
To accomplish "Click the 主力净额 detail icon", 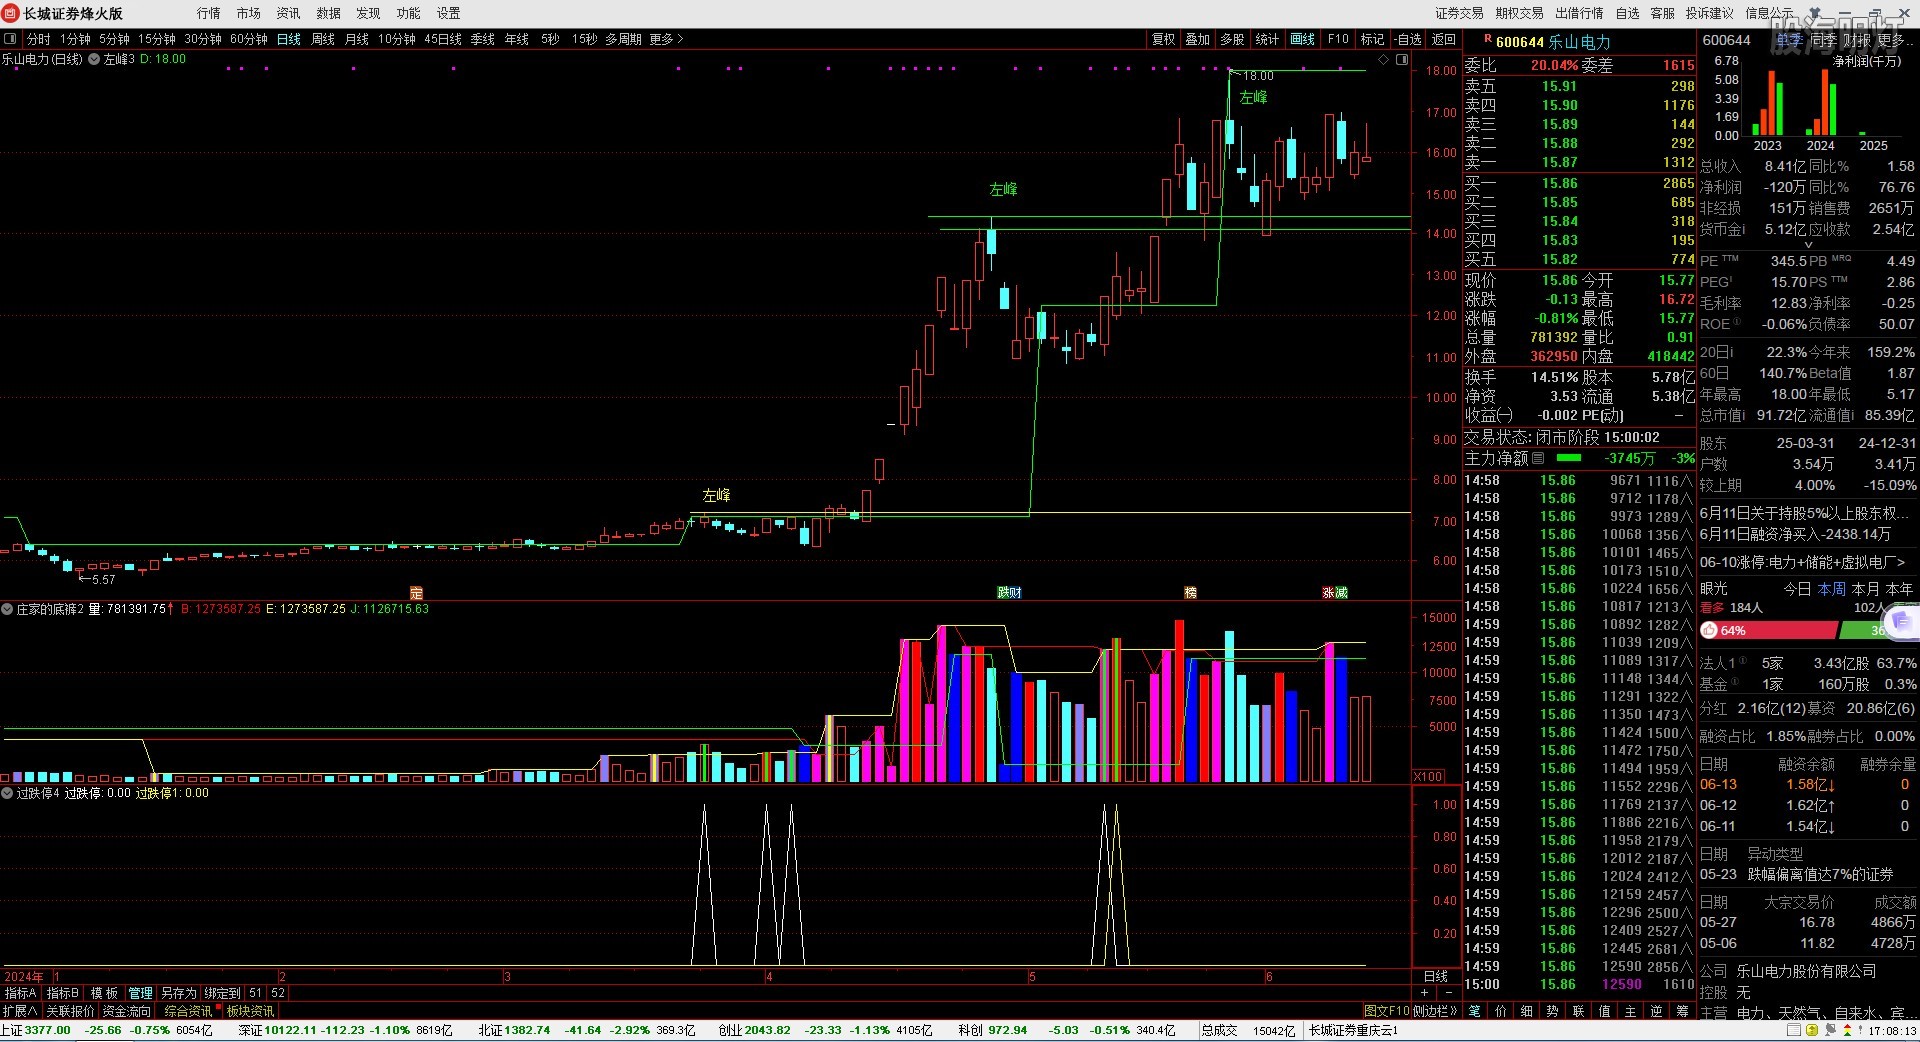I will pos(1538,458).
